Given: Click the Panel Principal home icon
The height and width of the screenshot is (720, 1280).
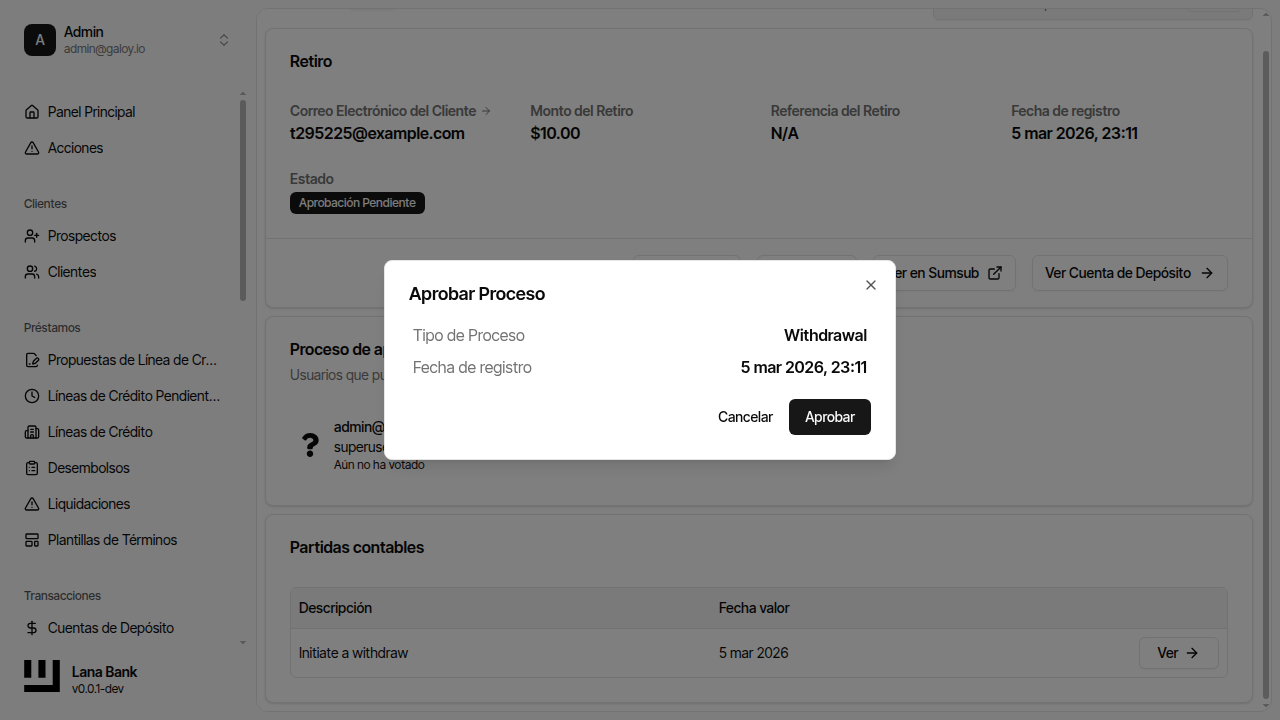Looking at the screenshot, I should 32,112.
